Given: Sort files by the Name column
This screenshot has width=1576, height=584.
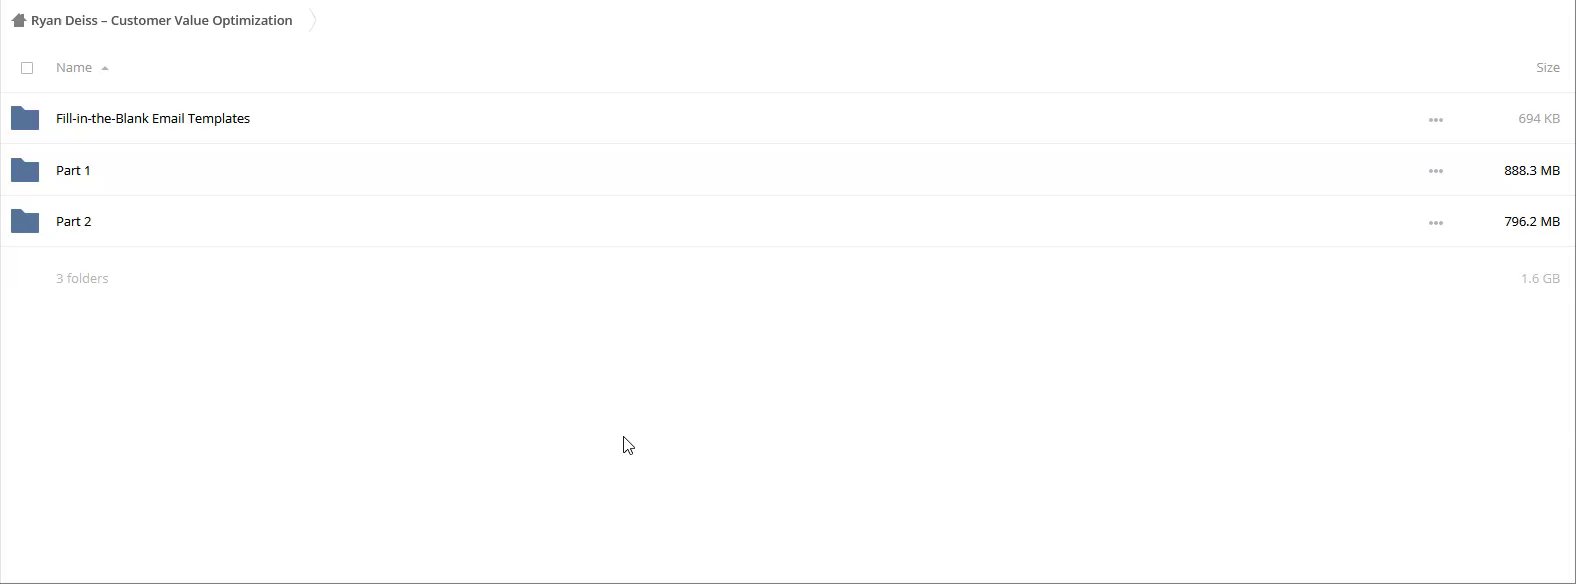Looking at the screenshot, I should 74,68.
